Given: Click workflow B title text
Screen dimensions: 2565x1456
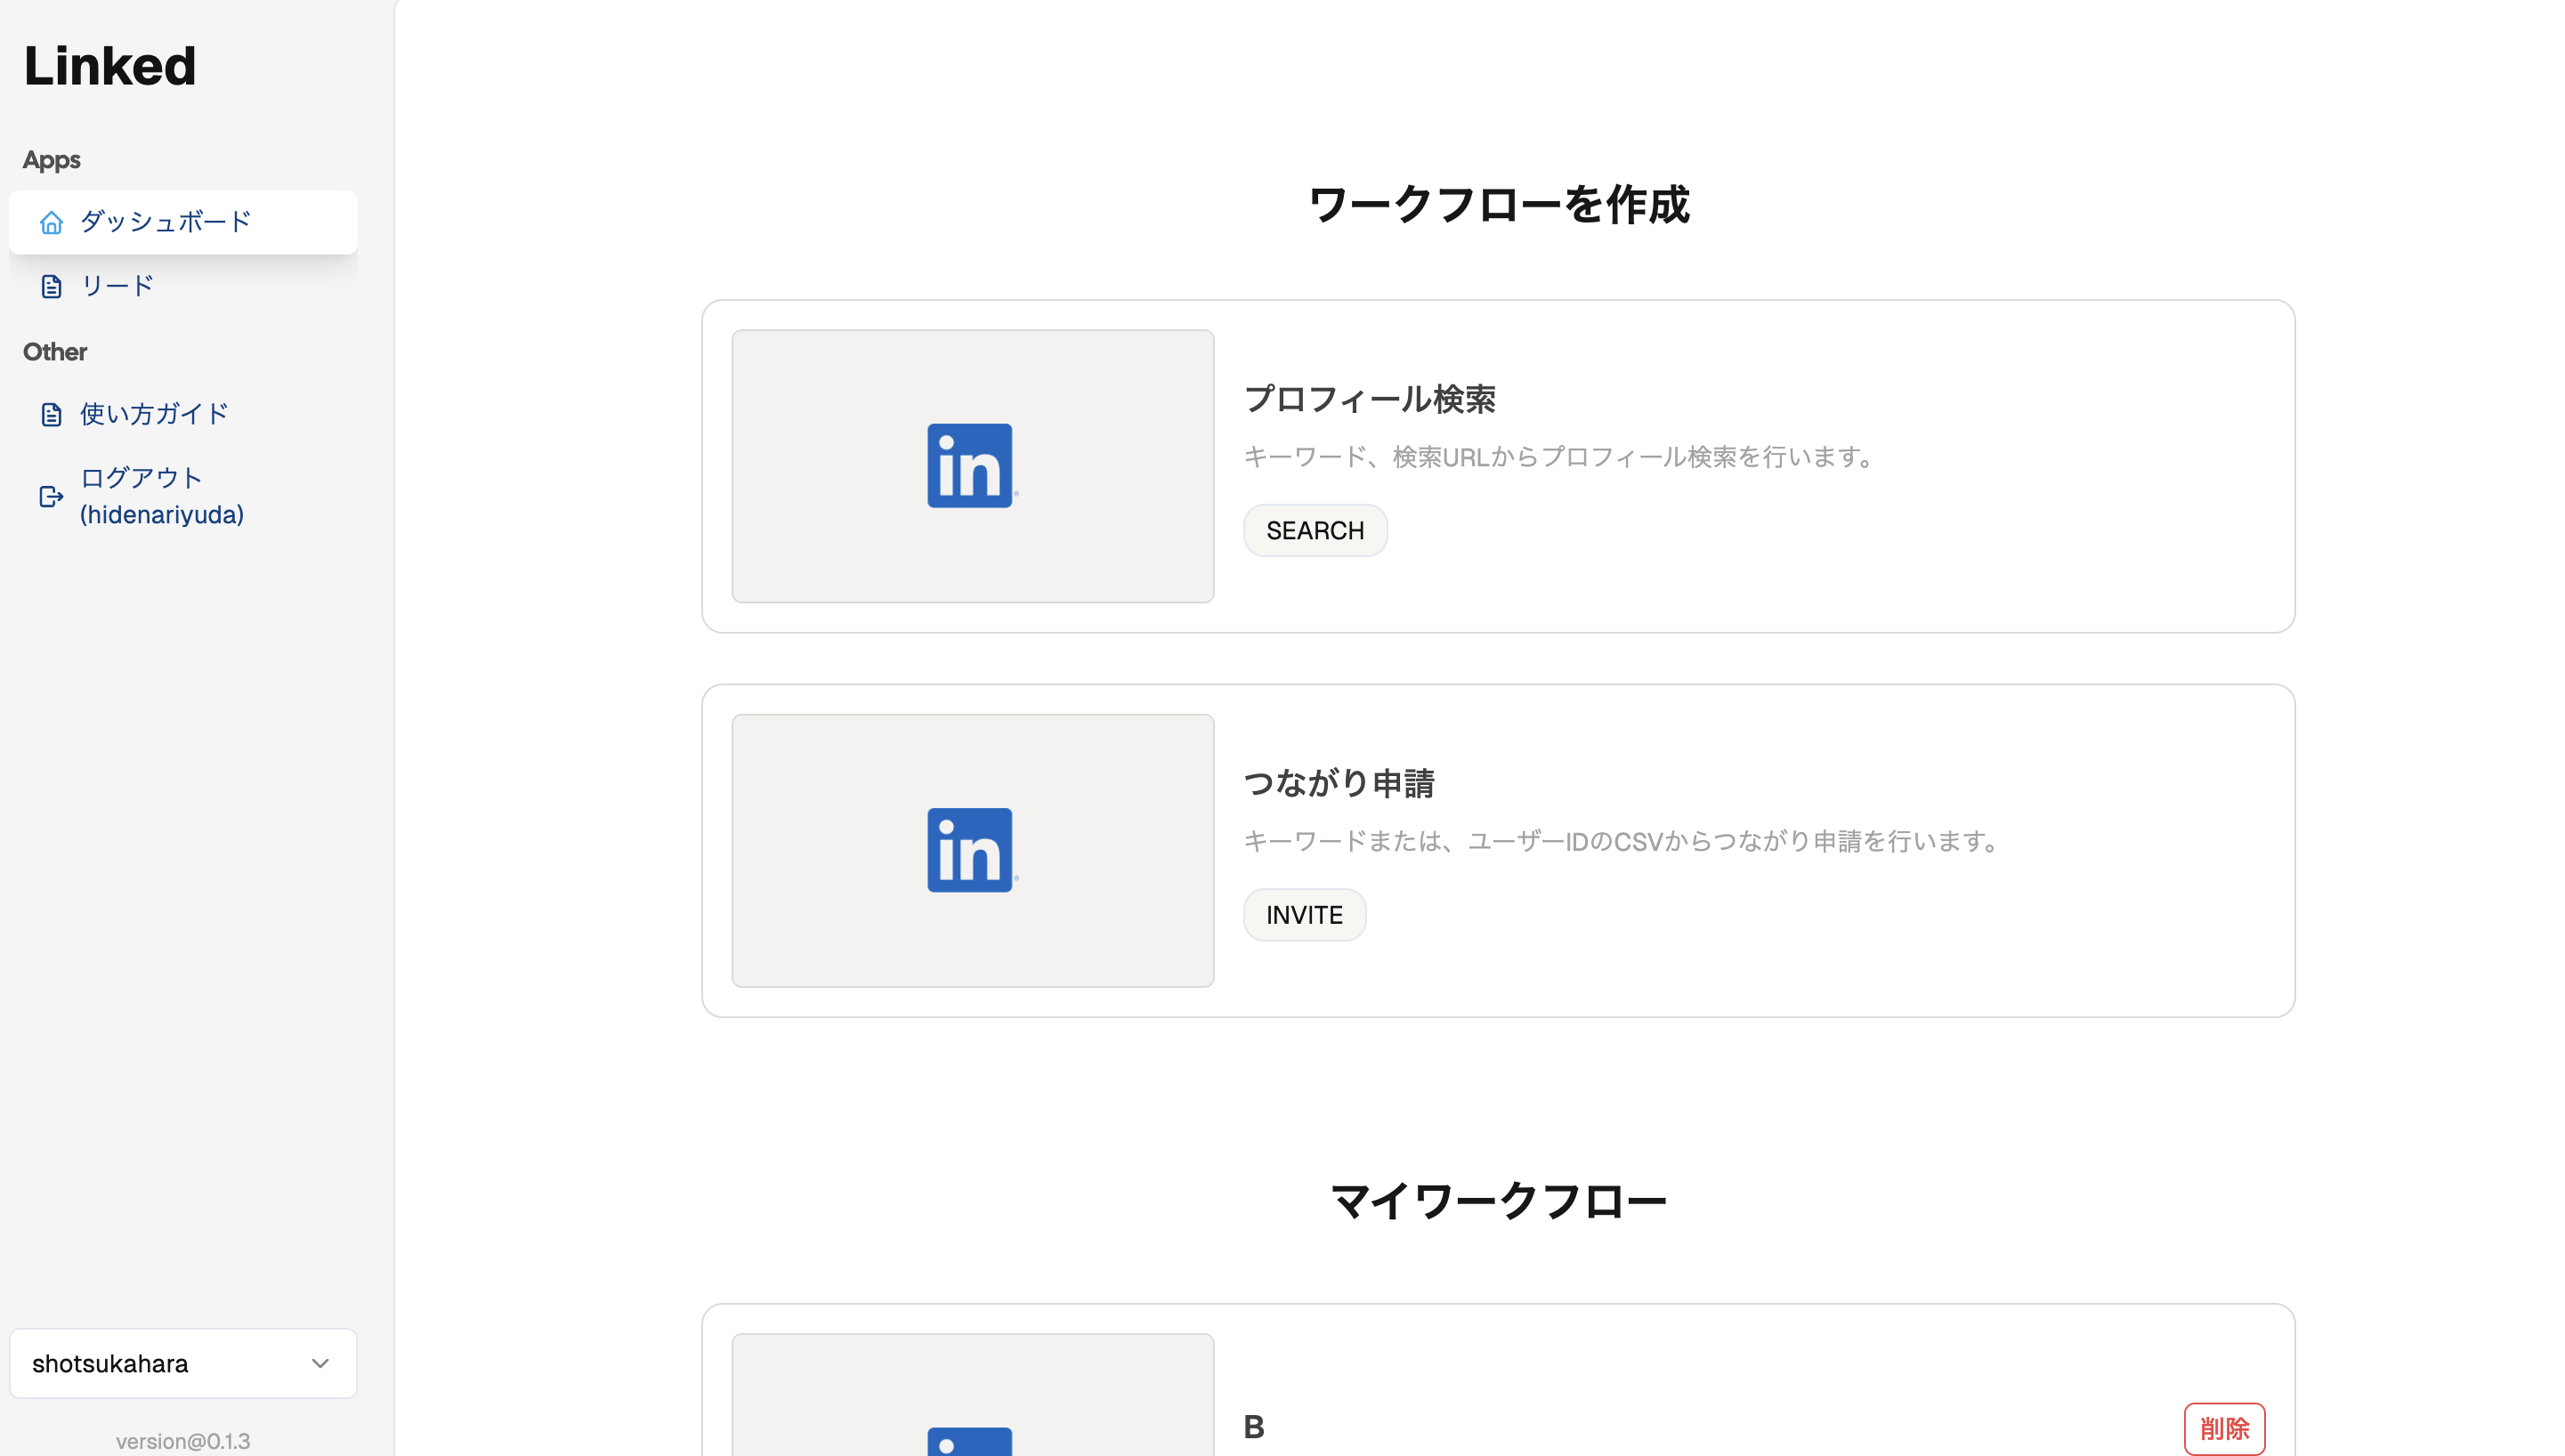Looking at the screenshot, I should point(1253,1427).
